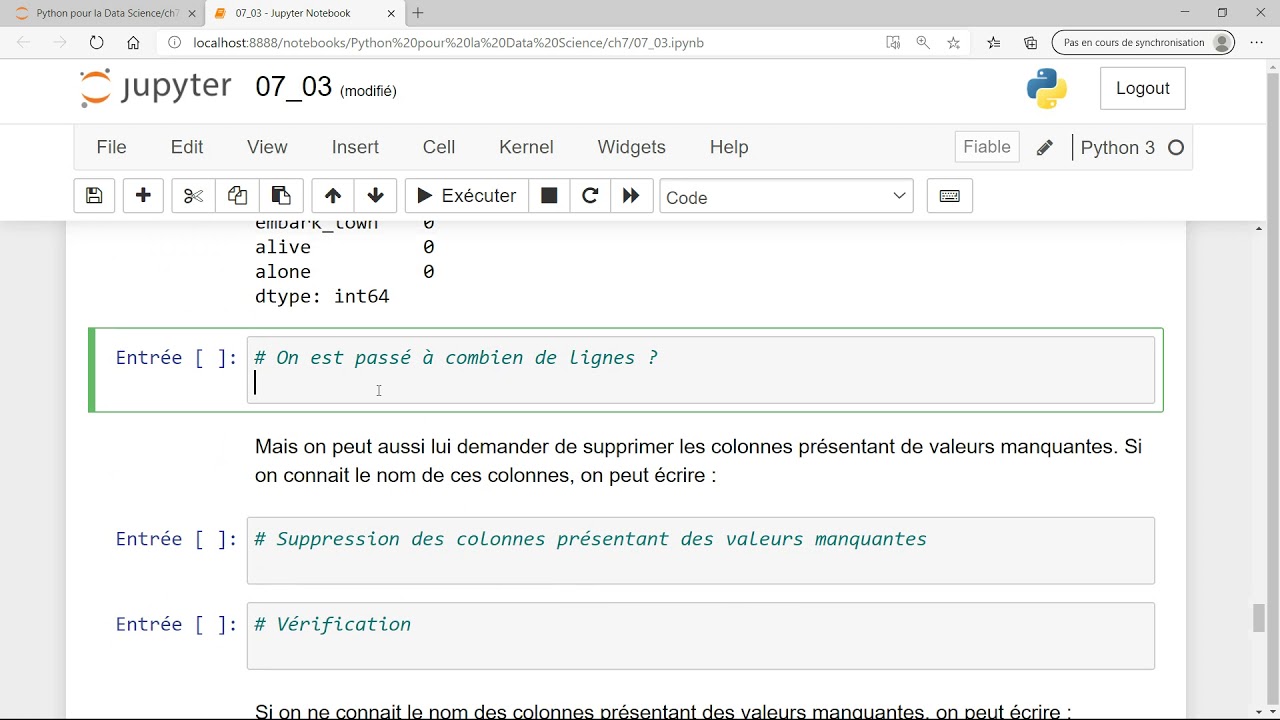This screenshot has height=720, width=1280.
Task: Click the browser address bar URL
Action: tap(448, 43)
